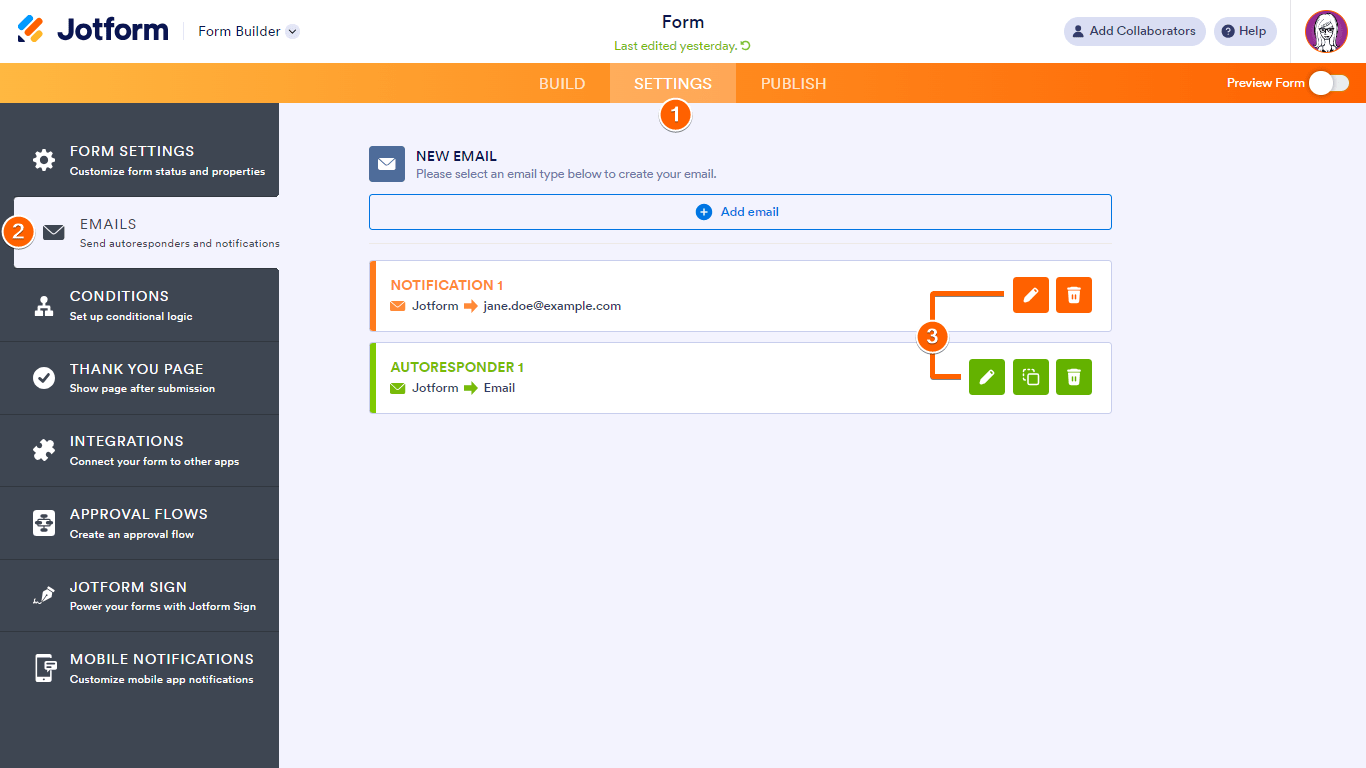
Task: Duplicate Autoresponder 1 with the copy icon
Action: (x=1031, y=377)
